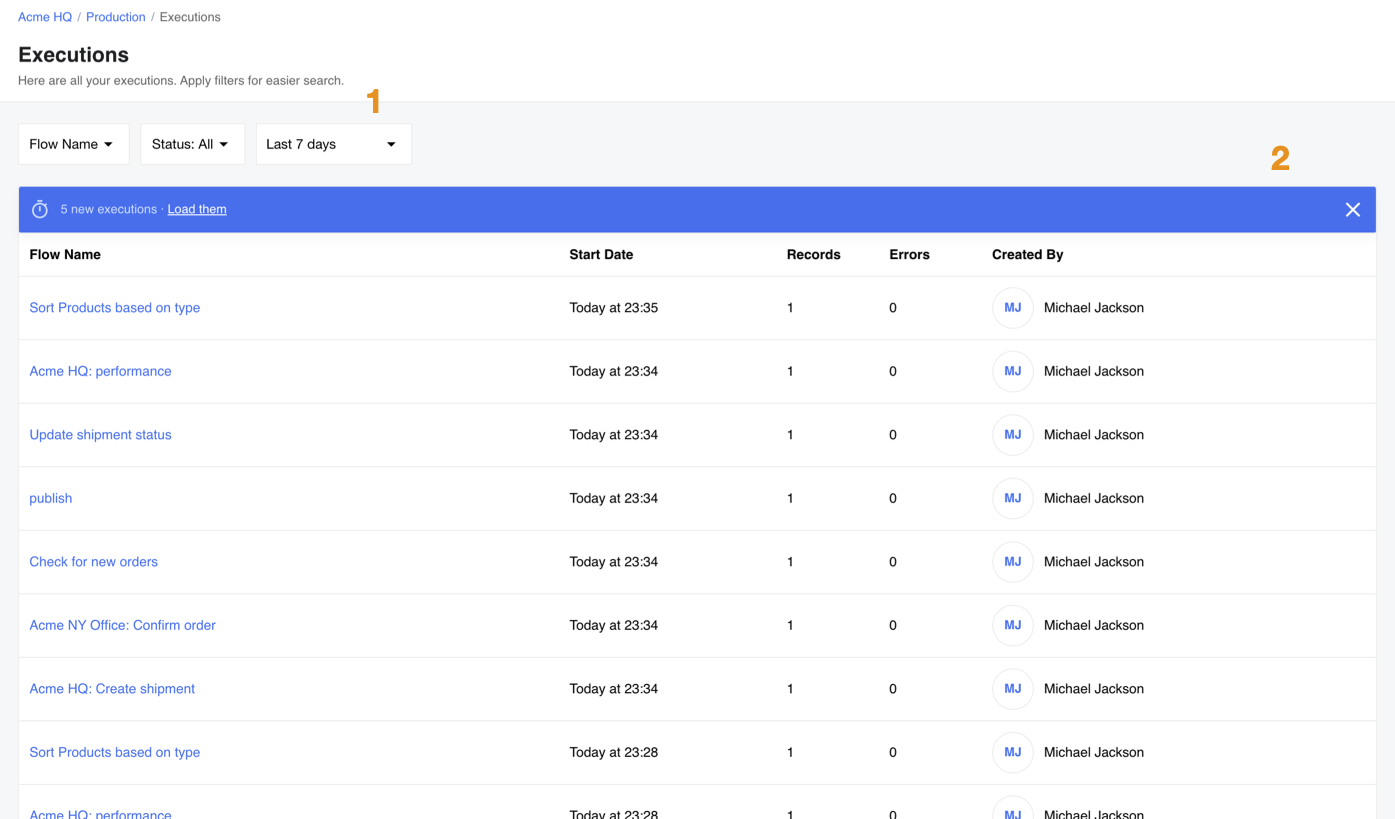This screenshot has width=1395, height=819.
Task: Click Michael Jackson in the publish row
Action: pyautogui.click(x=1093, y=498)
